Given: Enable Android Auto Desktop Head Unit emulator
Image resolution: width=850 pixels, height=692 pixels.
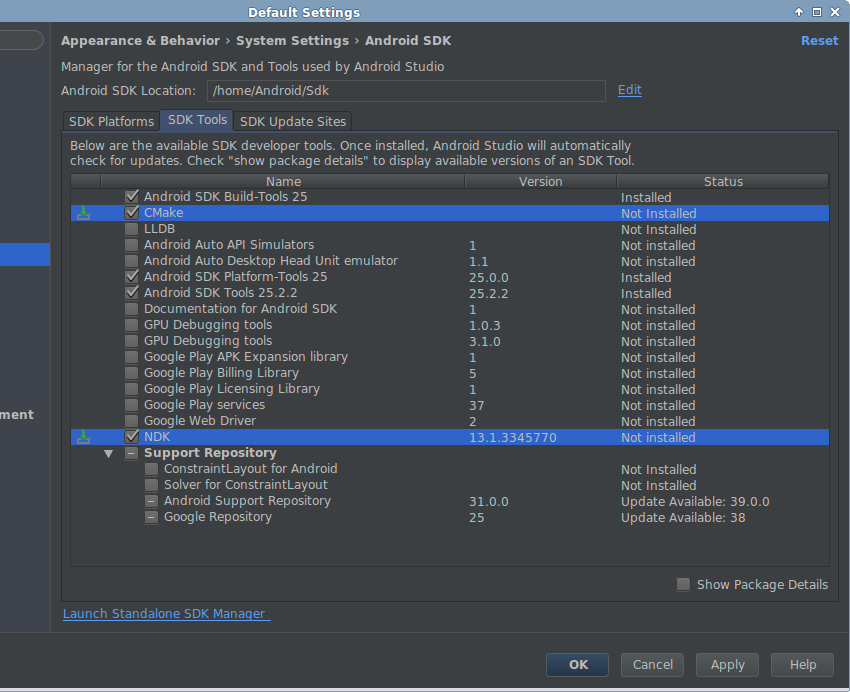Looking at the screenshot, I should 132,261.
